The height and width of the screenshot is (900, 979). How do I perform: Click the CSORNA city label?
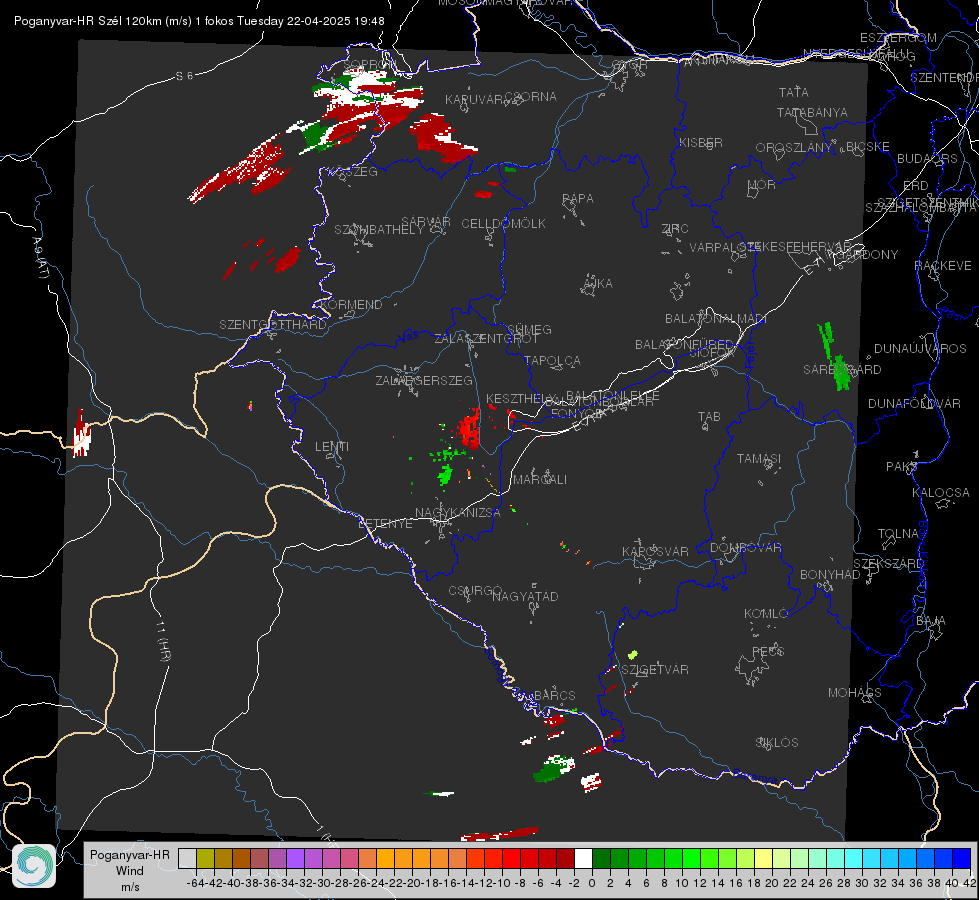click(531, 97)
